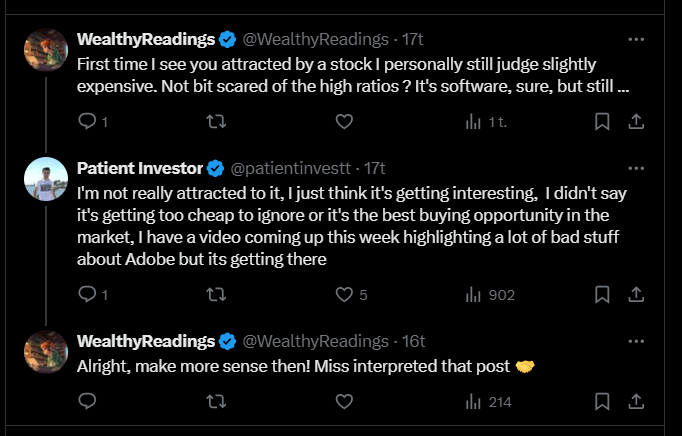Open more options on first WealthyReadings tweet
Viewport: 682px width, 436px height.
[x=636, y=39]
